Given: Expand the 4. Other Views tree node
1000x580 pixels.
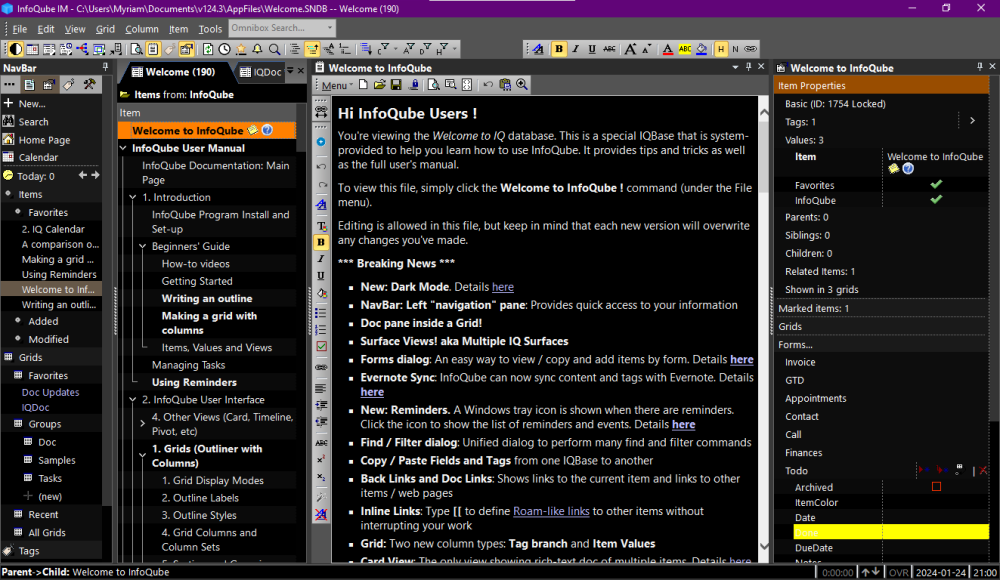Looking at the screenshot, I should (142, 424).
